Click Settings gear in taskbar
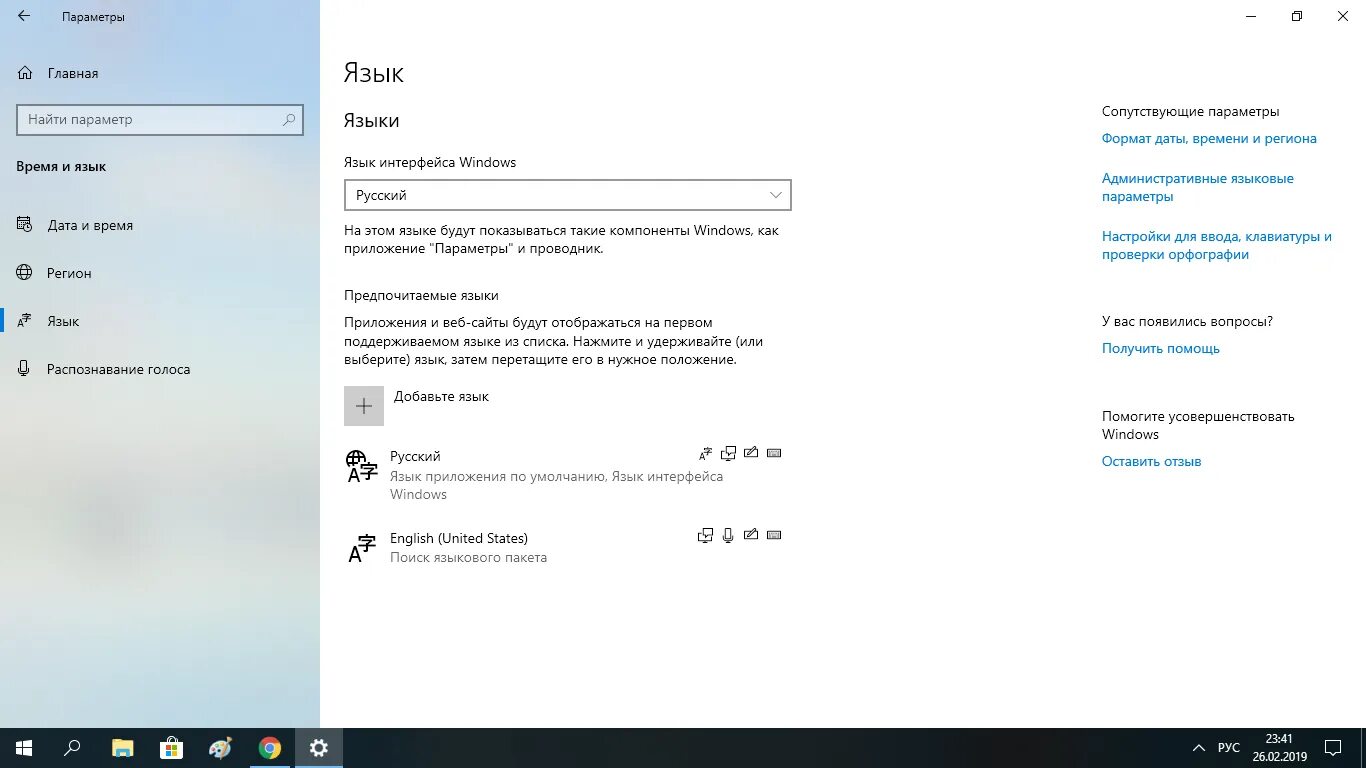Viewport: 1366px width, 768px height. coord(318,748)
